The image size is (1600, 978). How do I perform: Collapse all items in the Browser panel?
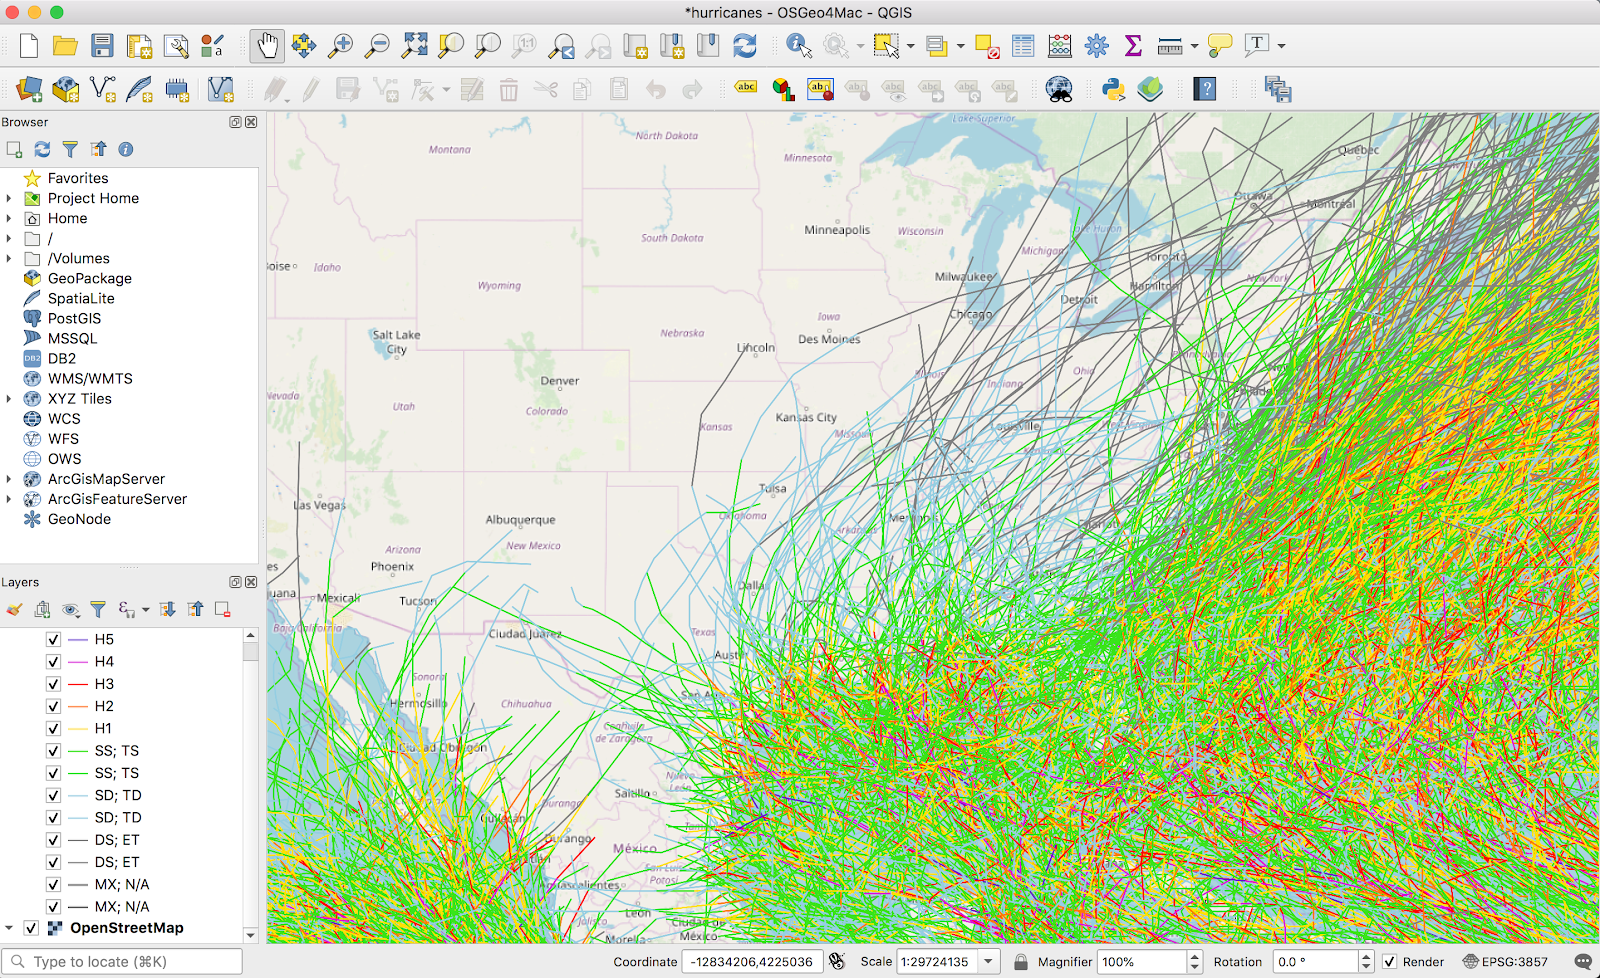coord(98,149)
